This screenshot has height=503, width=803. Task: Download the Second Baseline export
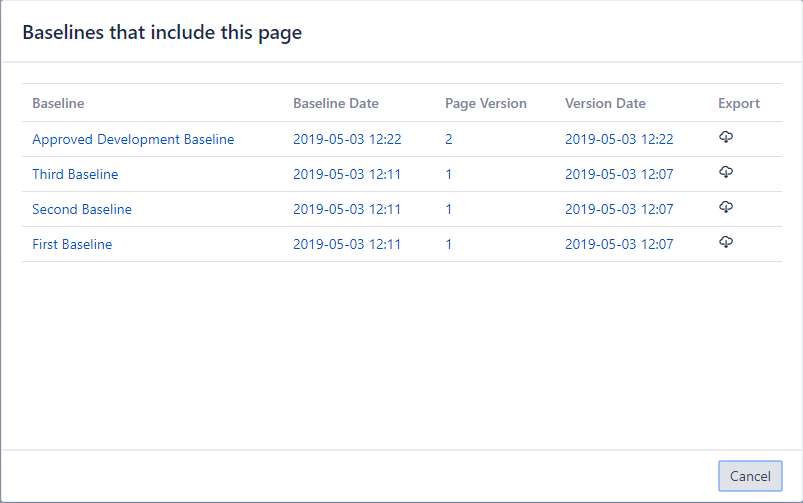(x=726, y=208)
